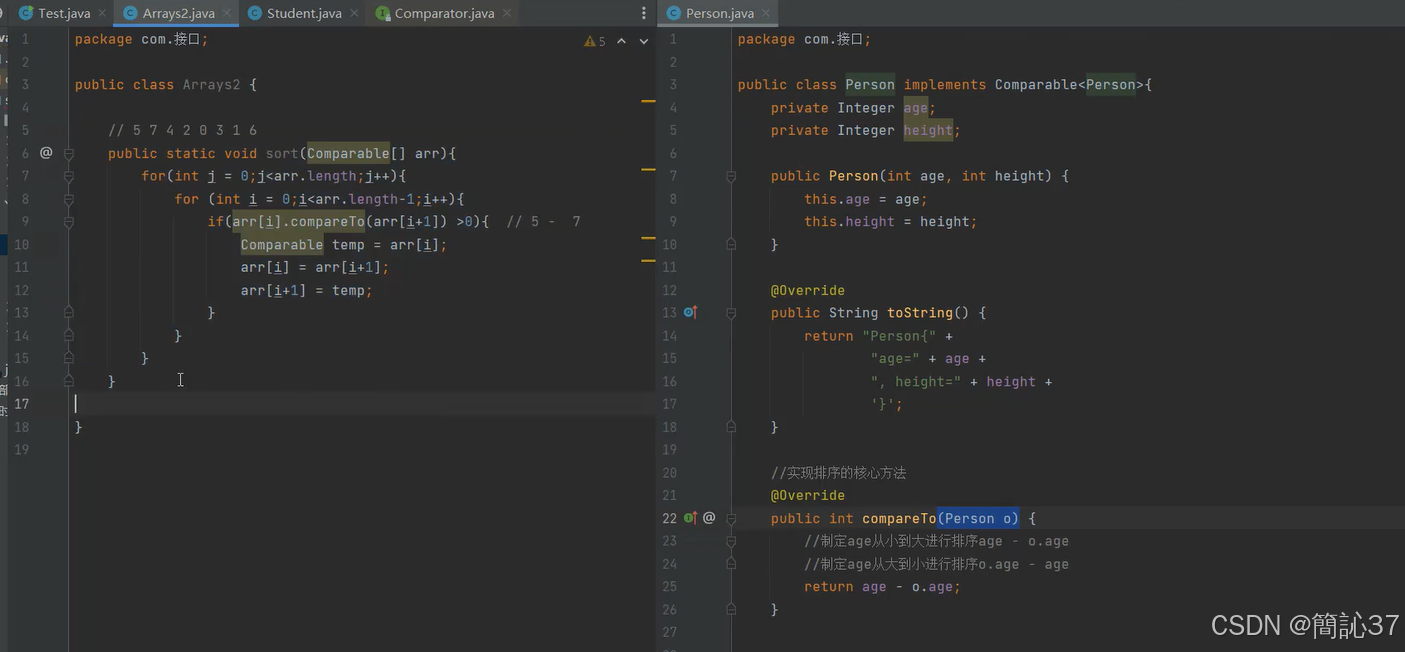Click the 'height' field declaration
Viewport: 1405px width, 652px height.
pos(928,131)
